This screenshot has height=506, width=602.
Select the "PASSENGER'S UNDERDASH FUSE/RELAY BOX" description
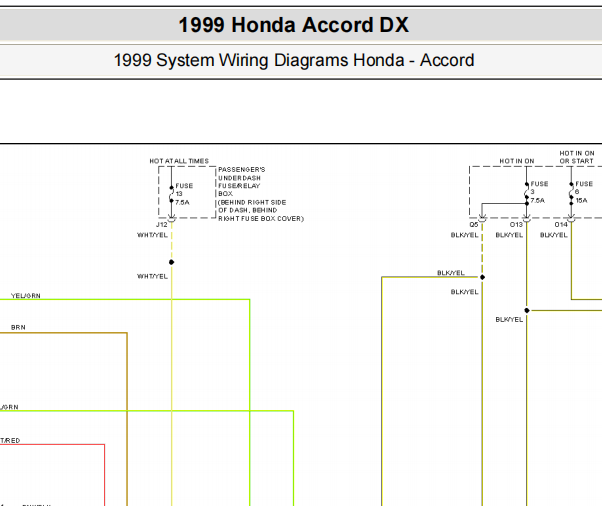click(261, 194)
